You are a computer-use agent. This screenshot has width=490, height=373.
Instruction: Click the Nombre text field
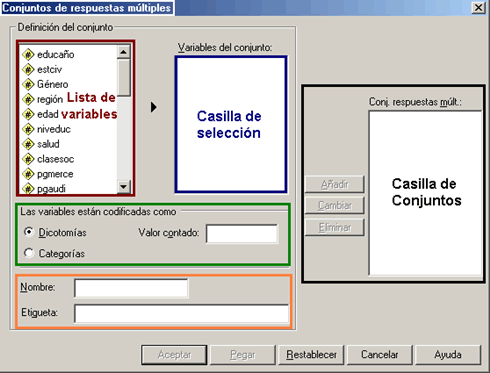click(x=131, y=288)
